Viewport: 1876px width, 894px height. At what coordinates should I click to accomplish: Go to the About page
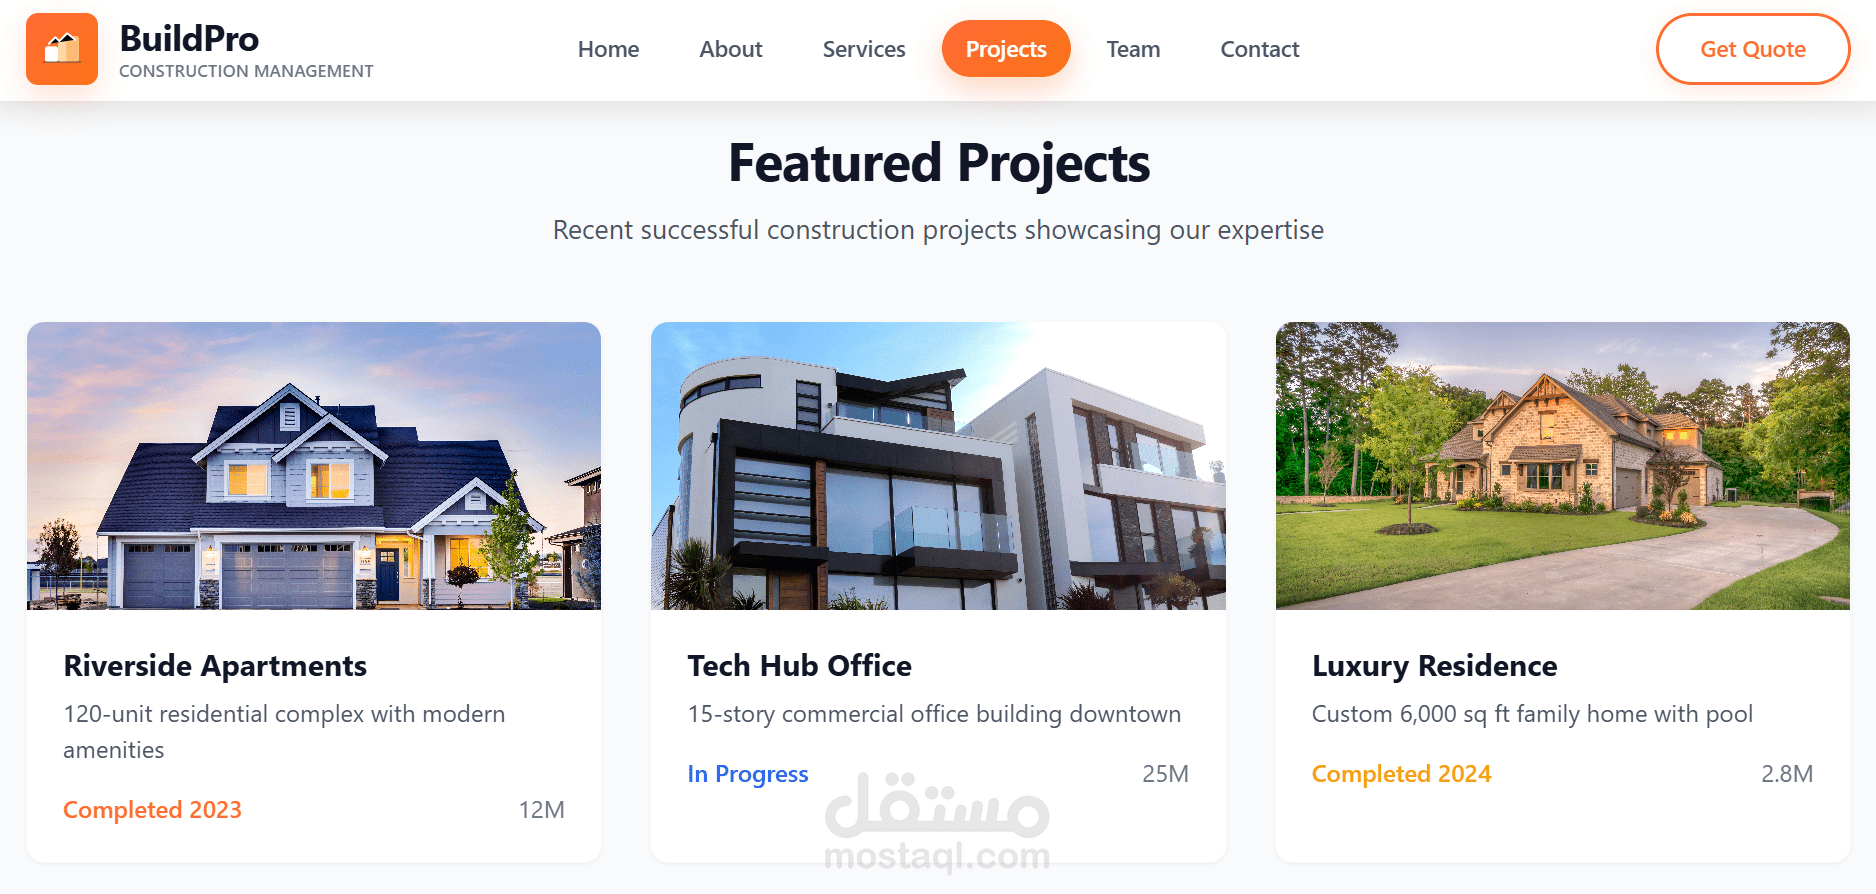click(x=731, y=49)
